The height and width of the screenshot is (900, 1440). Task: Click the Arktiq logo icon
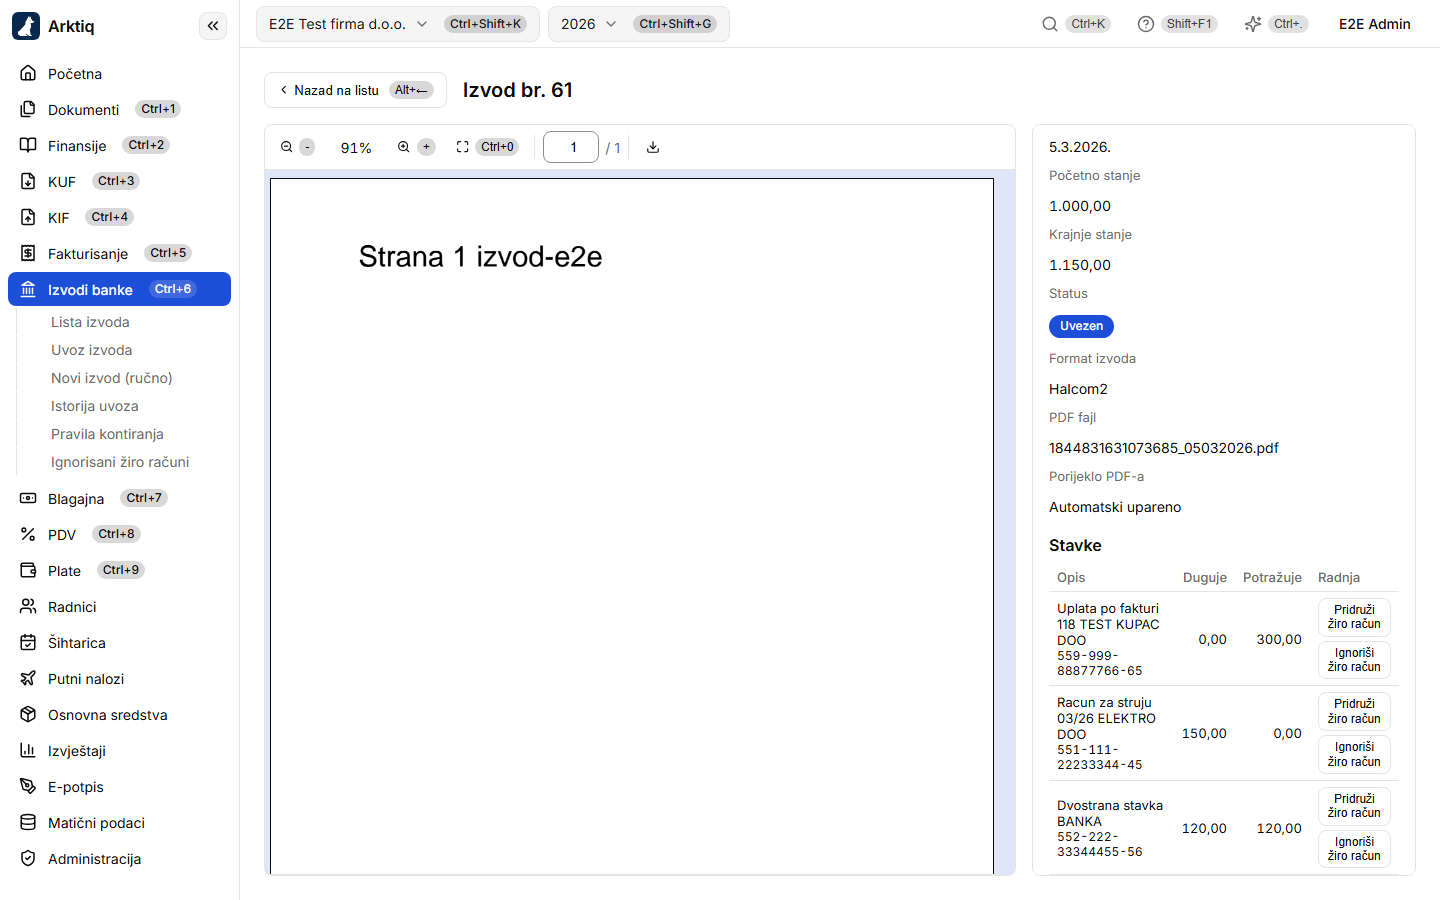click(x=26, y=26)
